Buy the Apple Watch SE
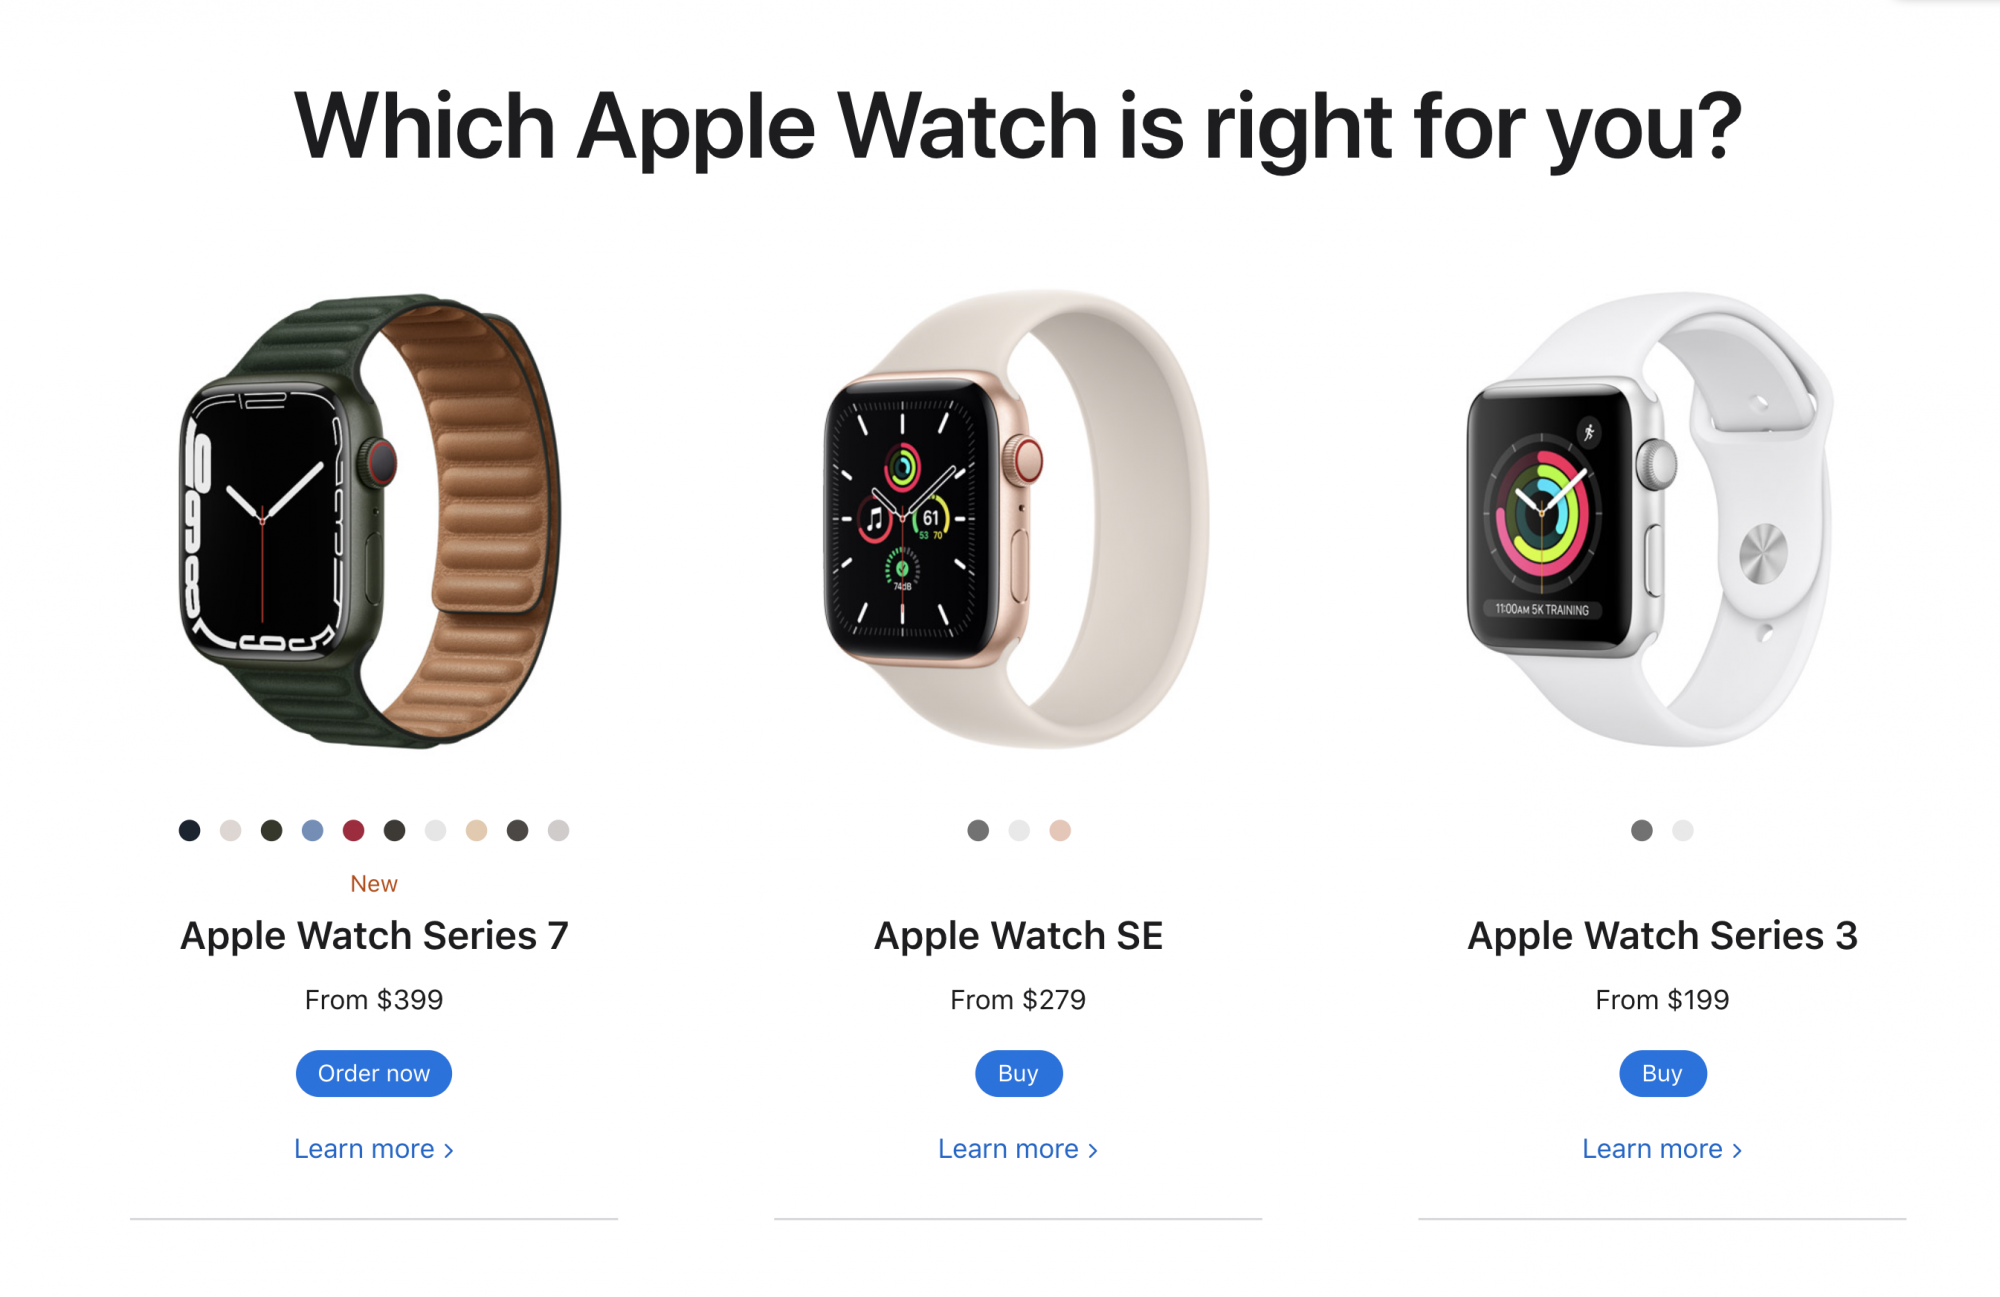Viewport: 2000px width, 1297px height. (1018, 1073)
